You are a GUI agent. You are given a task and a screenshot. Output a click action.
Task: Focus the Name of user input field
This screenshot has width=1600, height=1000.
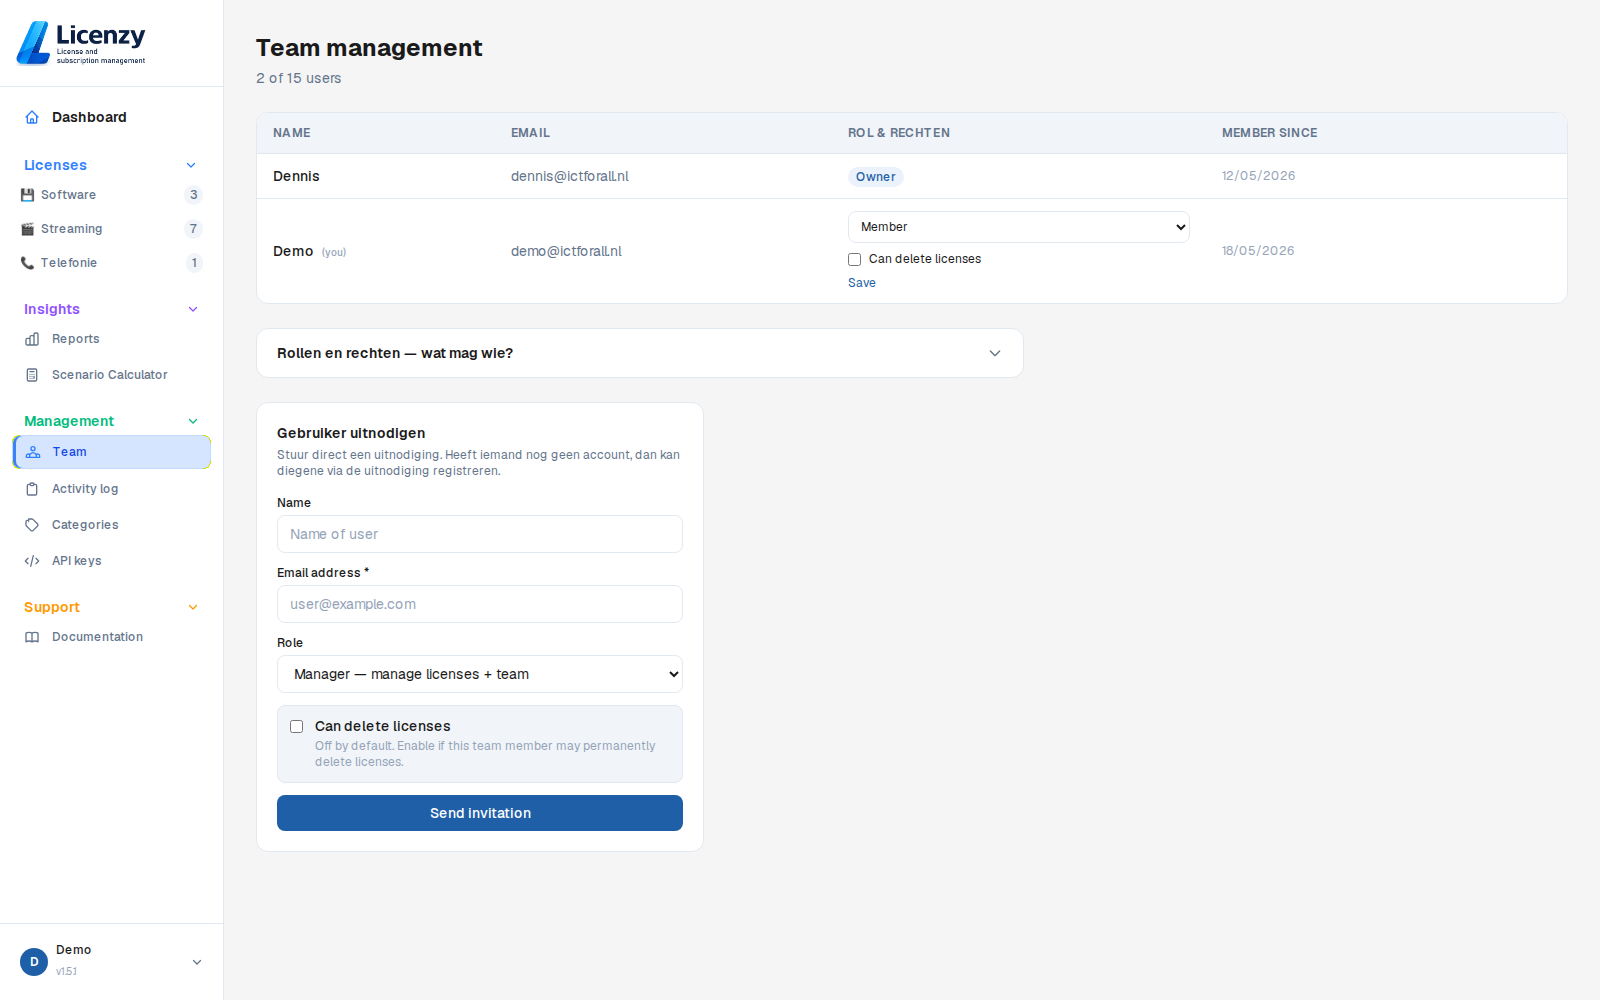480,534
